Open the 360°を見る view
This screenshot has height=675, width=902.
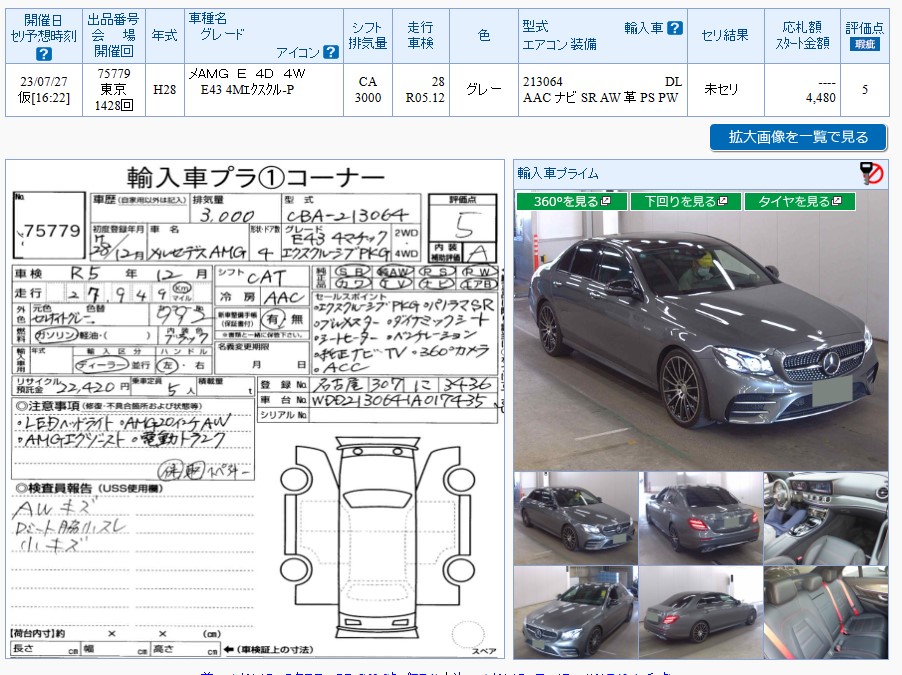coord(571,201)
